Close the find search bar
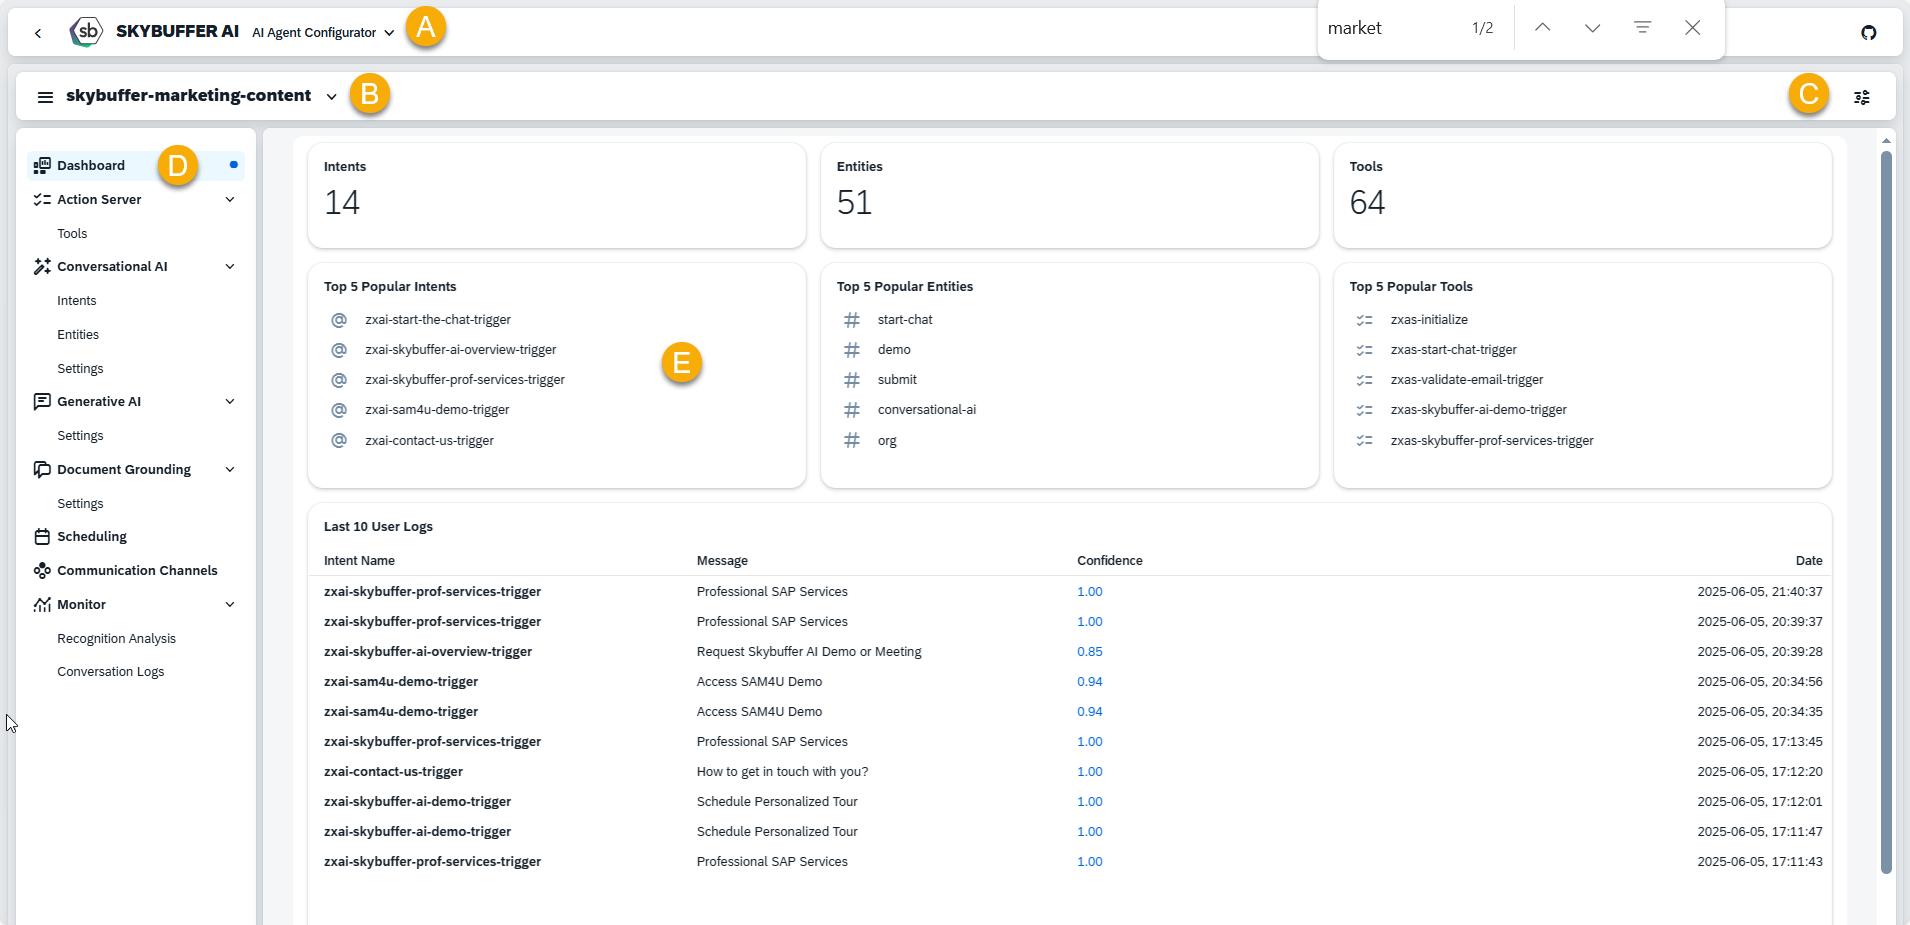This screenshot has width=1910, height=925. [x=1692, y=28]
